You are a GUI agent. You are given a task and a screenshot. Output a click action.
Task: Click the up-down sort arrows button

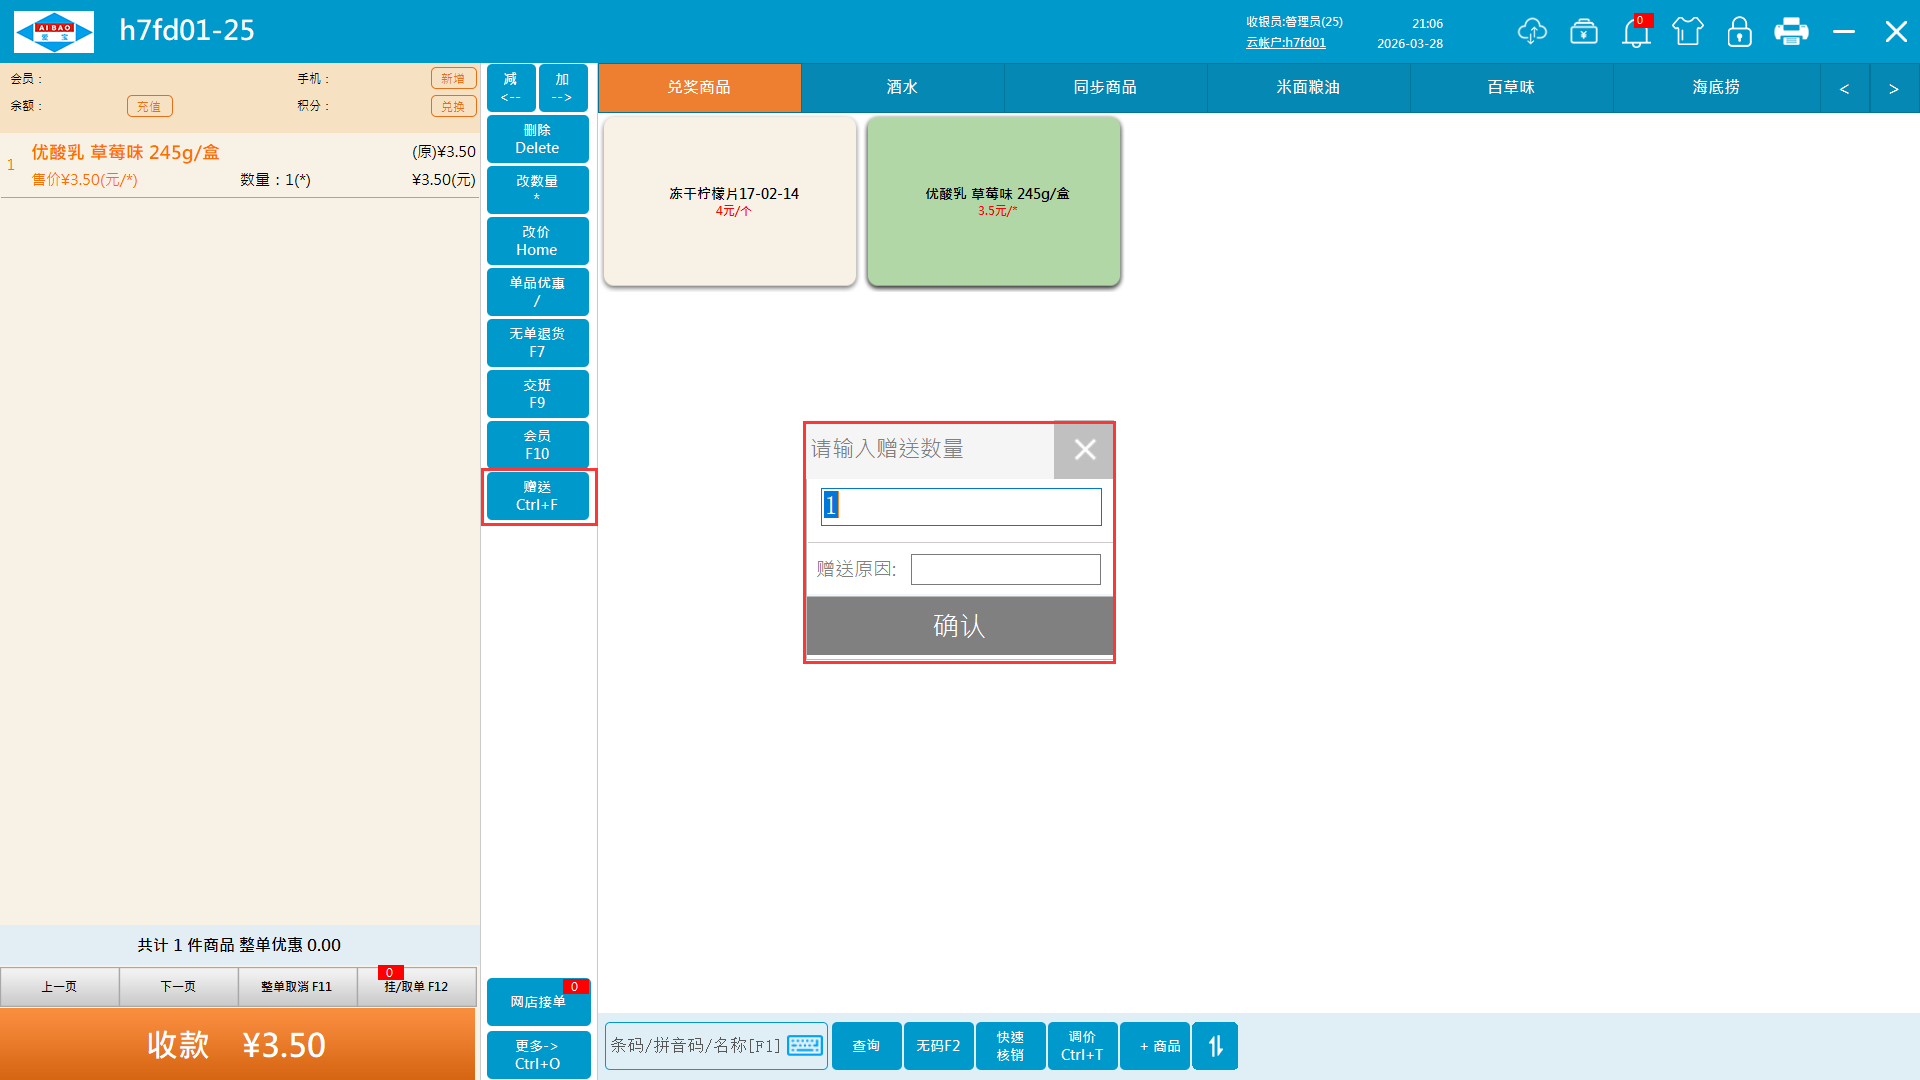[x=1215, y=1046]
